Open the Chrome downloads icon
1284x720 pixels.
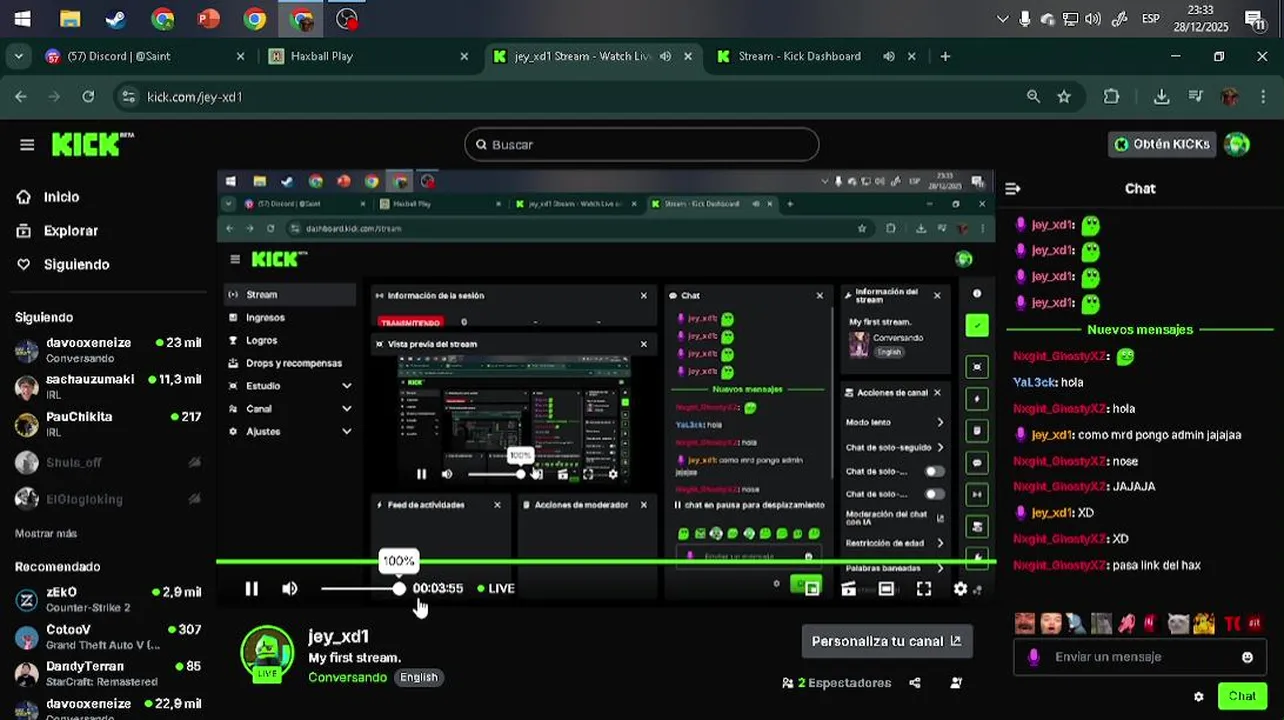tap(1161, 97)
